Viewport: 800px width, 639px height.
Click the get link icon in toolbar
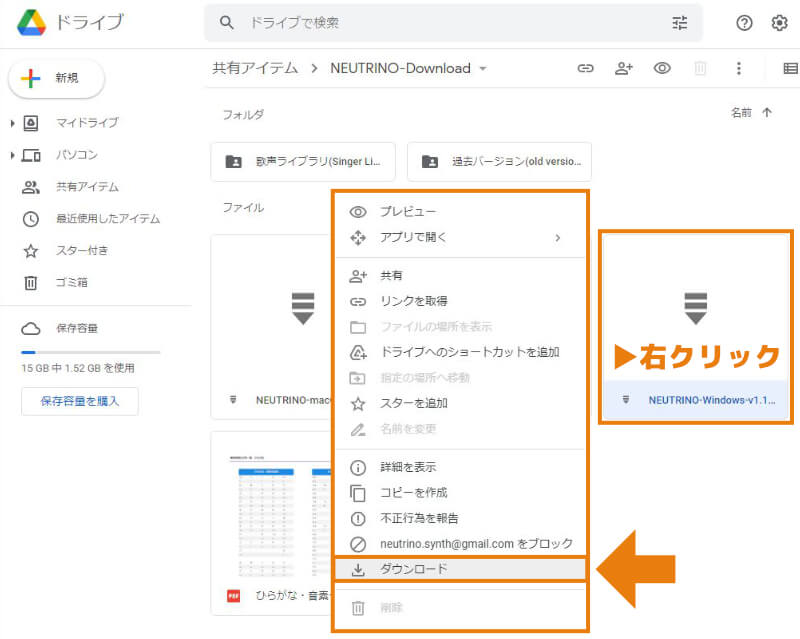[x=585, y=68]
